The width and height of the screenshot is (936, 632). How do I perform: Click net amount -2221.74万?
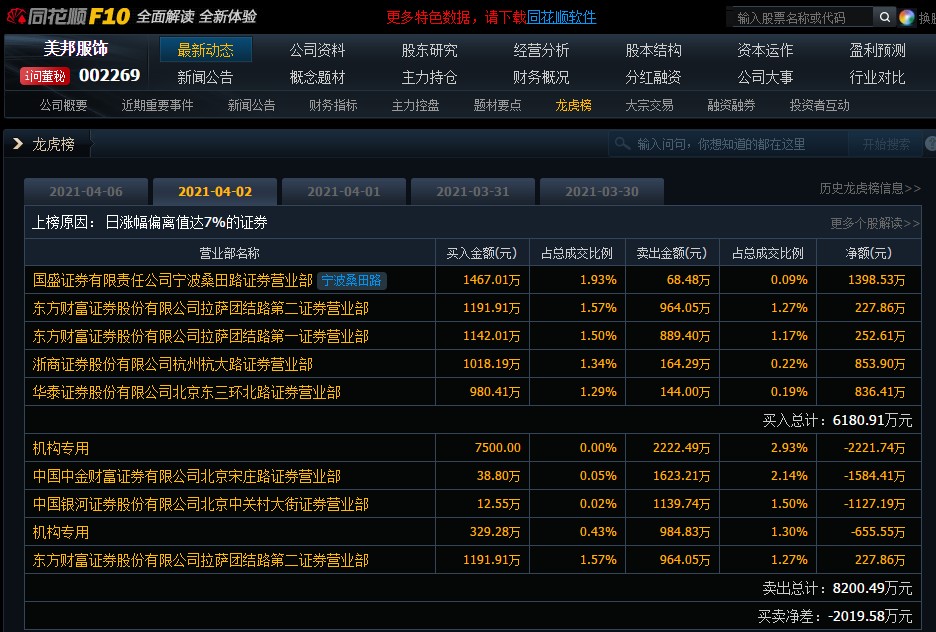point(874,448)
